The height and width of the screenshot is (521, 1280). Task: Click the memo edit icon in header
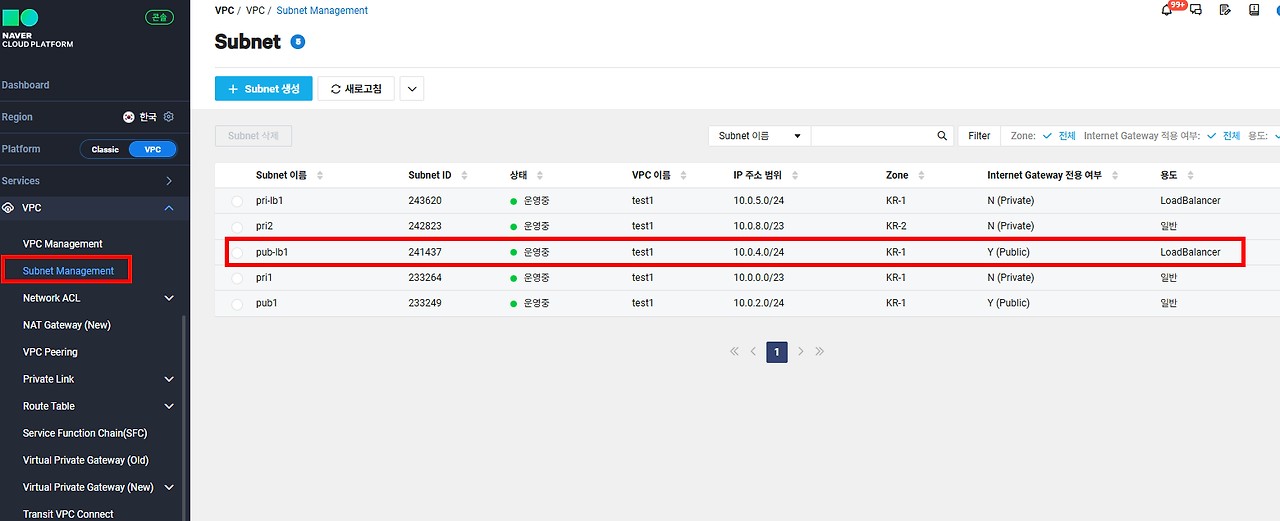(1225, 10)
